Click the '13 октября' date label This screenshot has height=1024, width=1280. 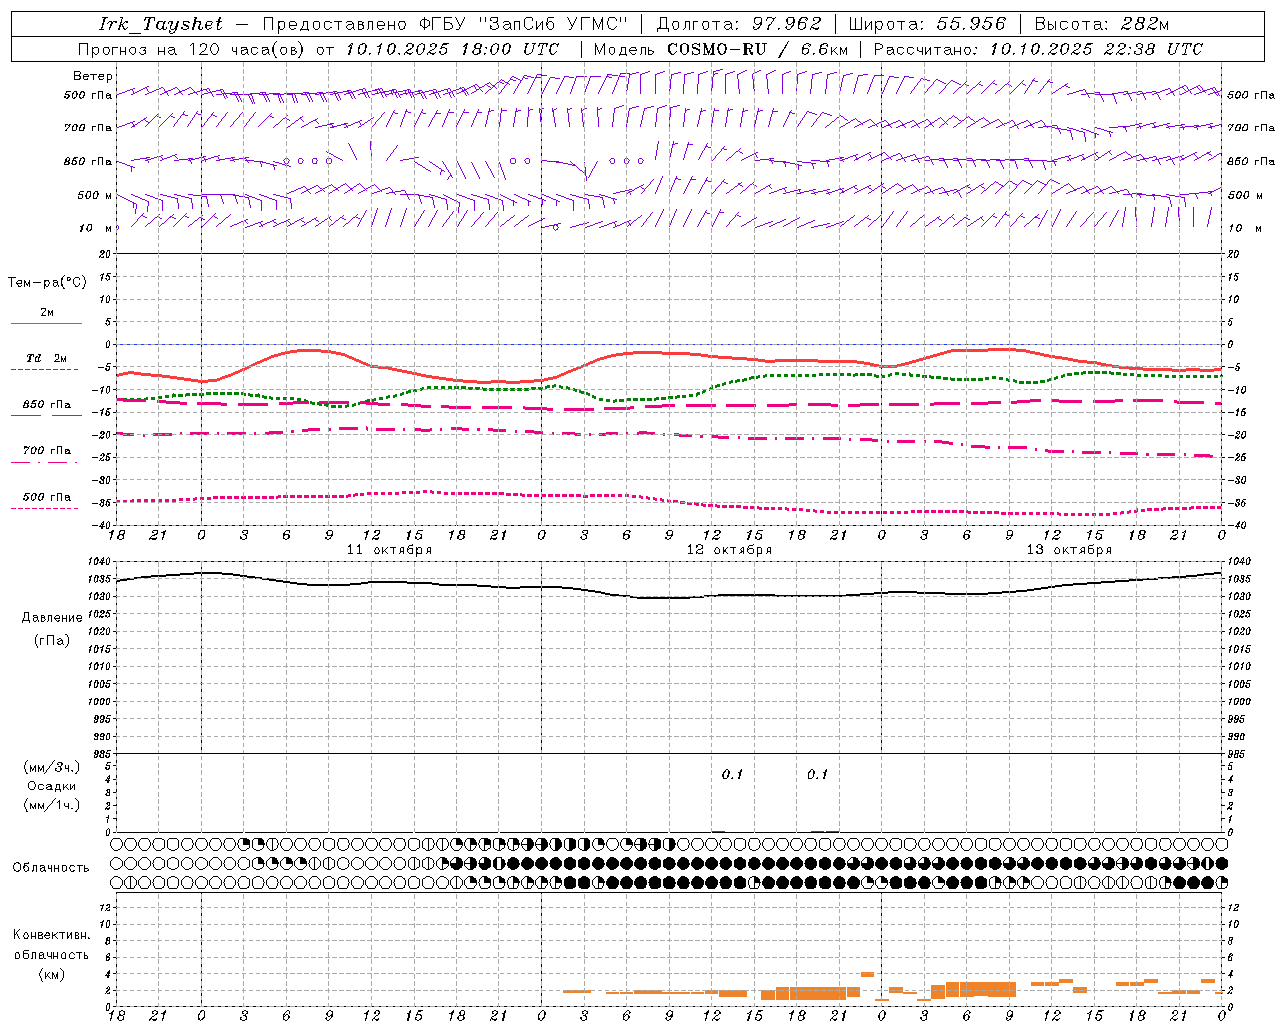click(1069, 550)
